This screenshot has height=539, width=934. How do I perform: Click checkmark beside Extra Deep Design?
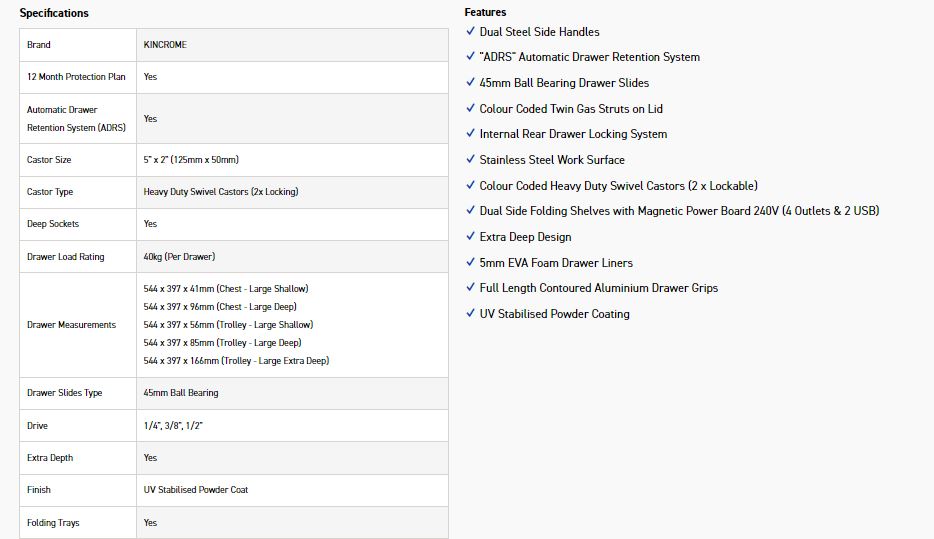point(470,237)
